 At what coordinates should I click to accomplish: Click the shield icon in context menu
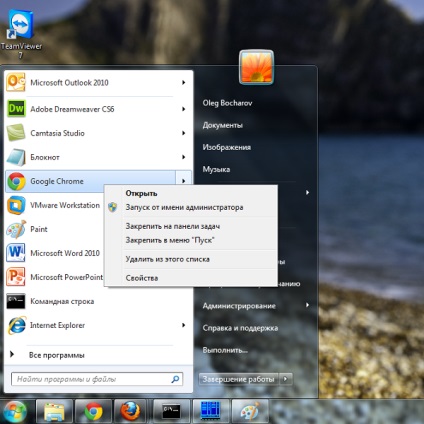coord(113,207)
